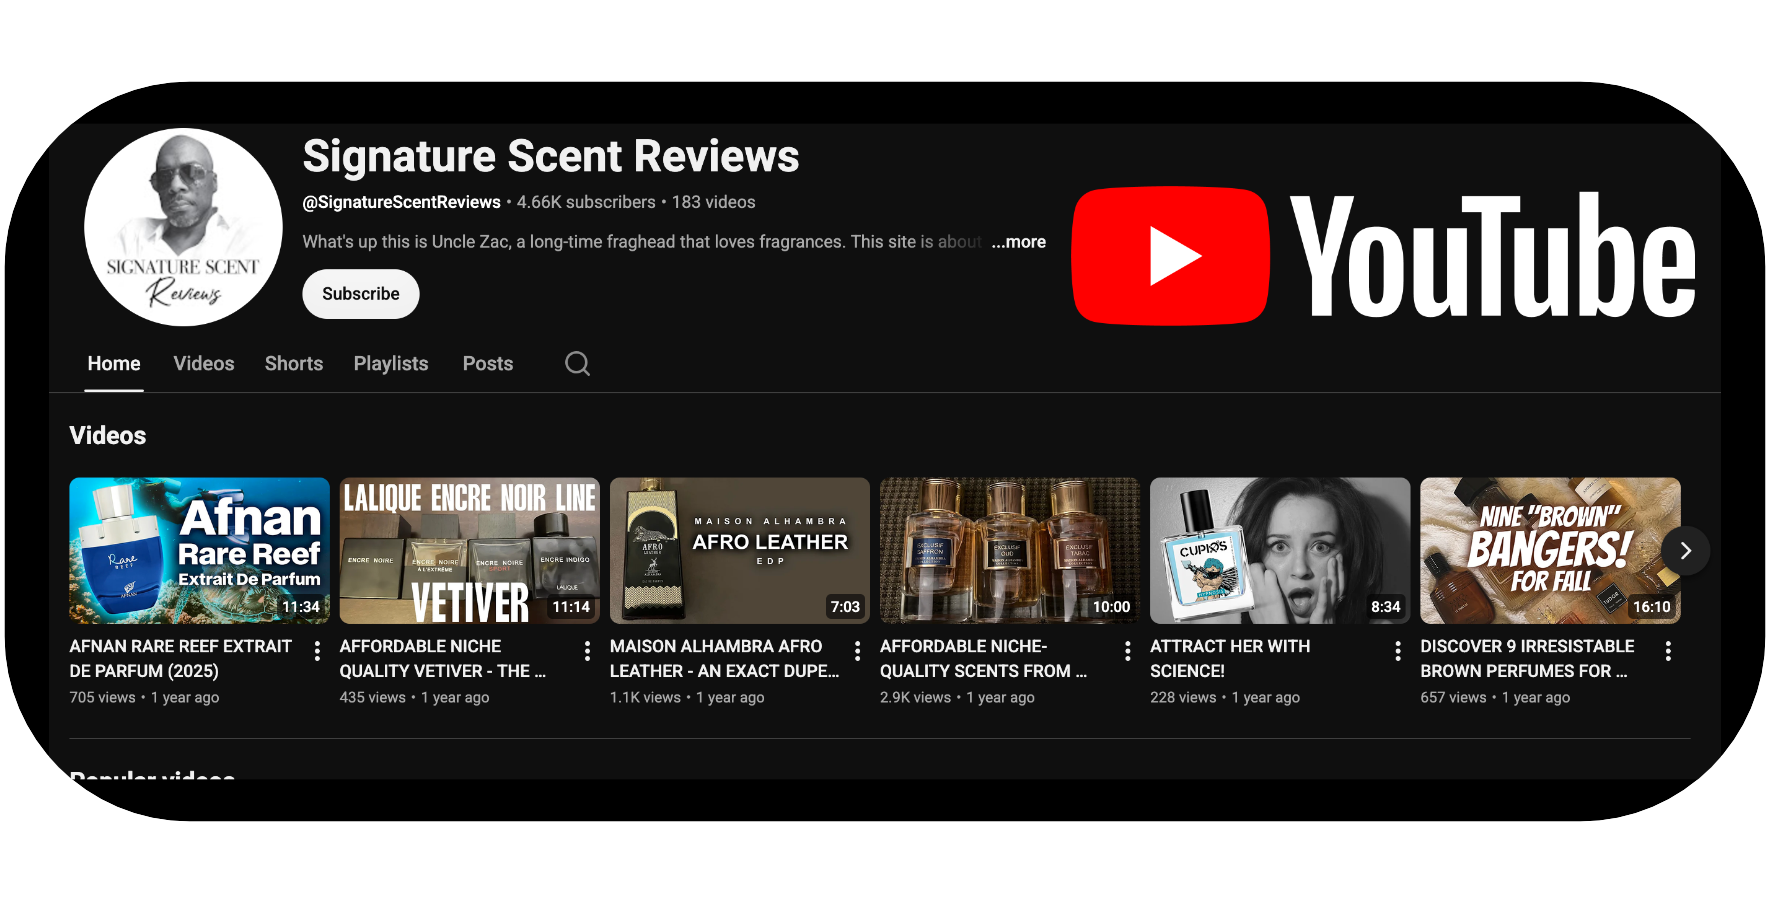Select the Home tab

pyautogui.click(x=114, y=364)
